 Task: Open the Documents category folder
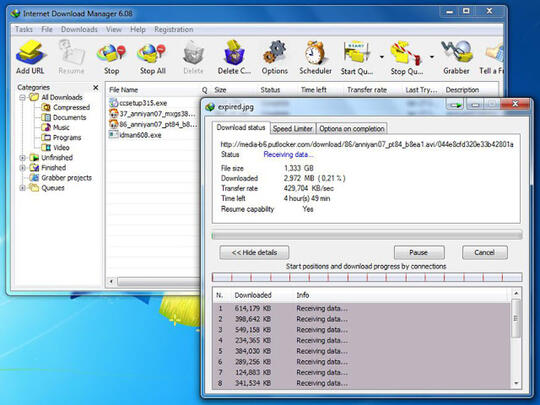64,117
